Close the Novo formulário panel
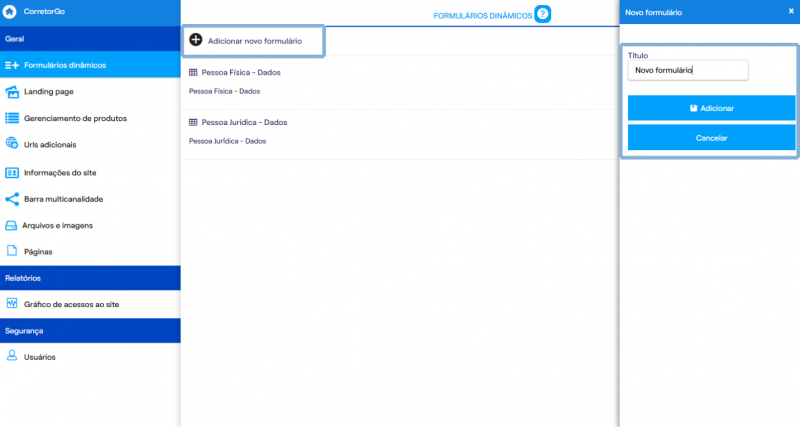This screenshot has height=427, width=800. [791, 11]
